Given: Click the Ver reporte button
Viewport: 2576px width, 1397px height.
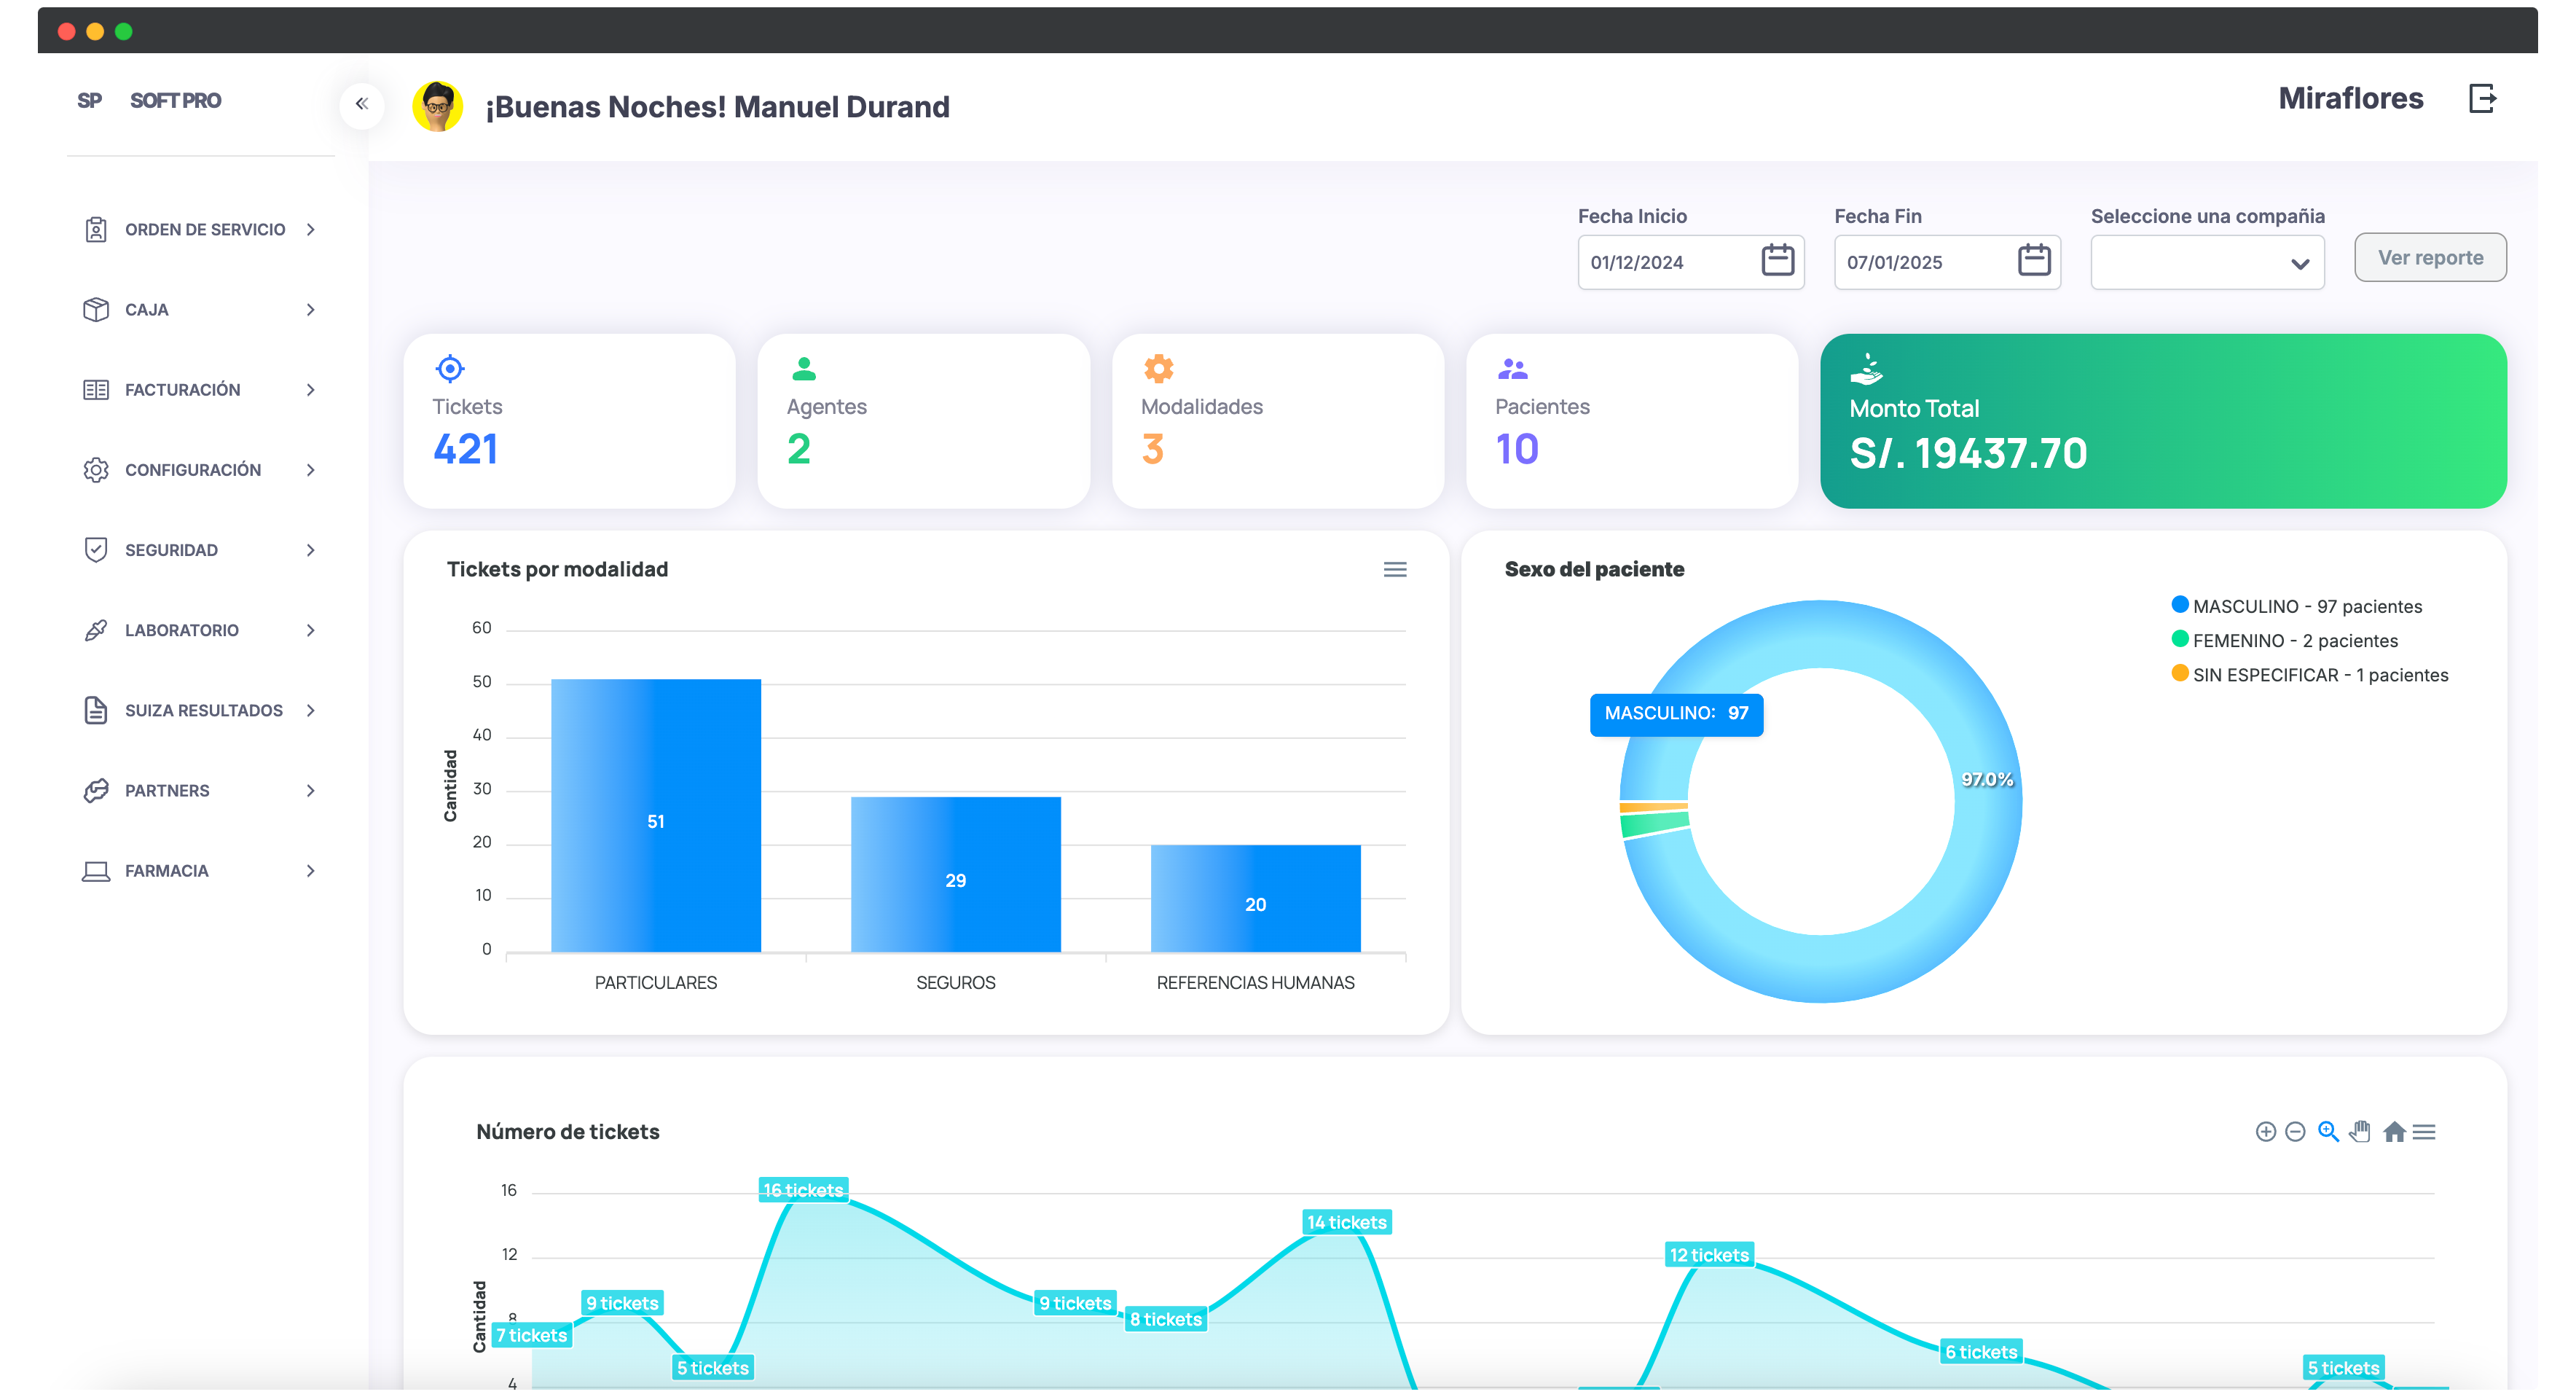Looking at the screenshot, I should point(2430,258).
